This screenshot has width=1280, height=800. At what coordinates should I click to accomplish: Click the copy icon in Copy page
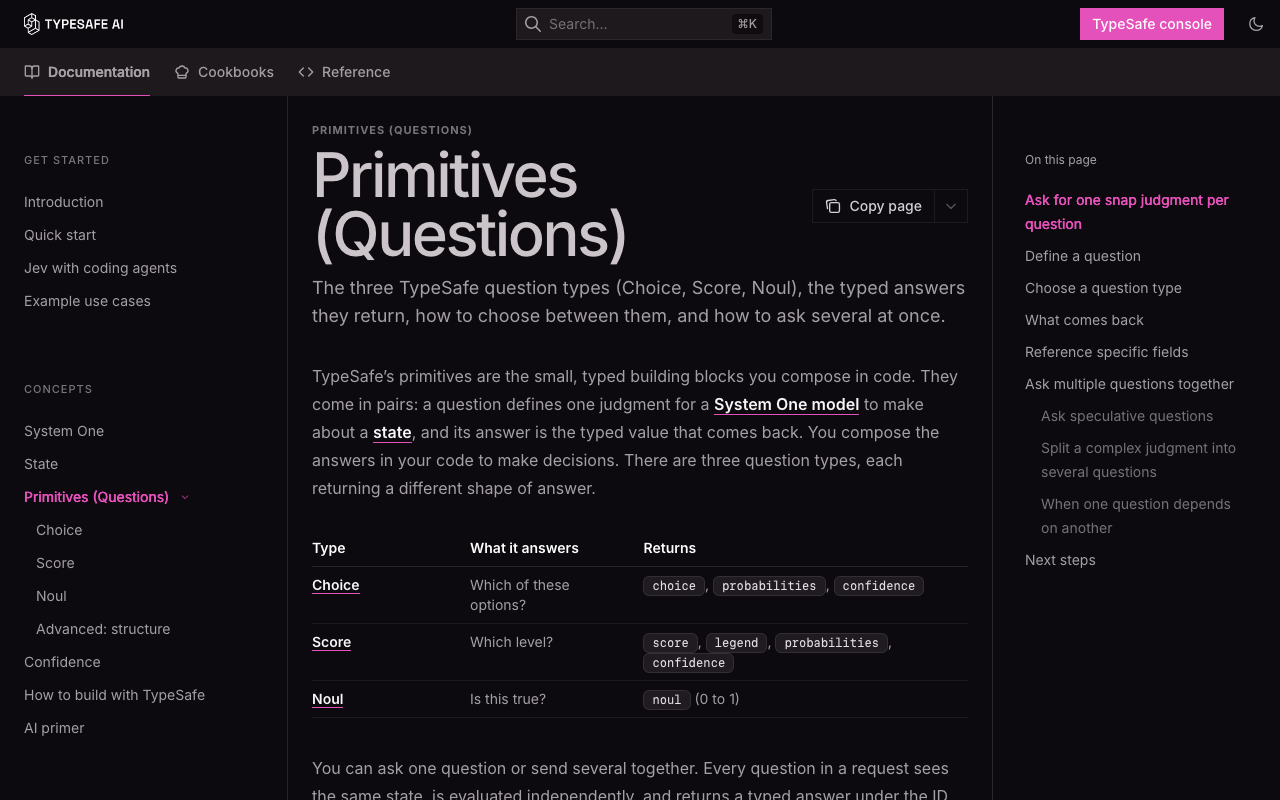833,206
